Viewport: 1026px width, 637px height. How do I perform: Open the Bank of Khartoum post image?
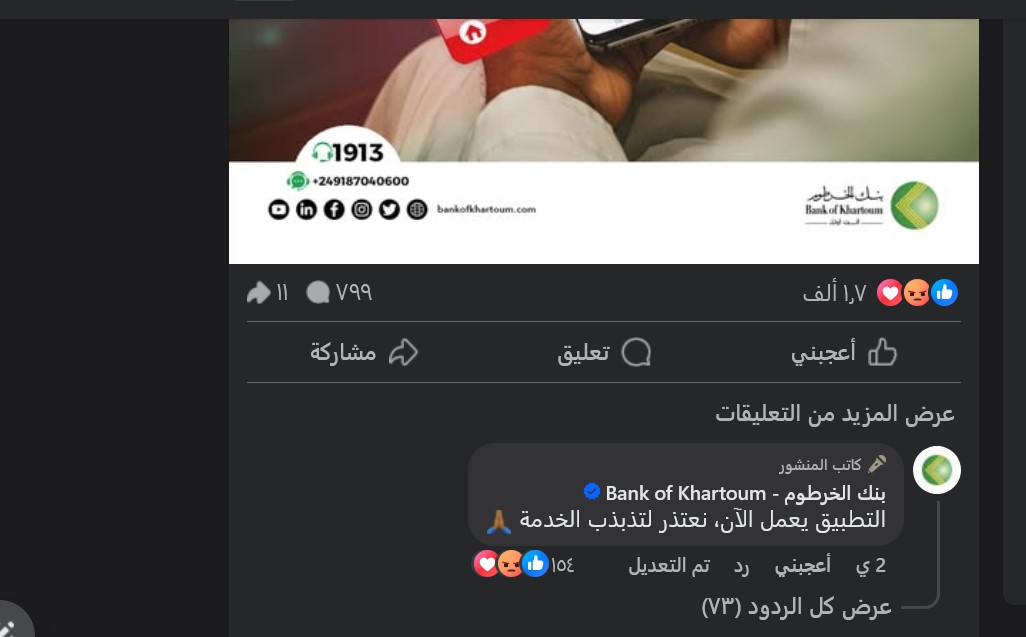603,141
